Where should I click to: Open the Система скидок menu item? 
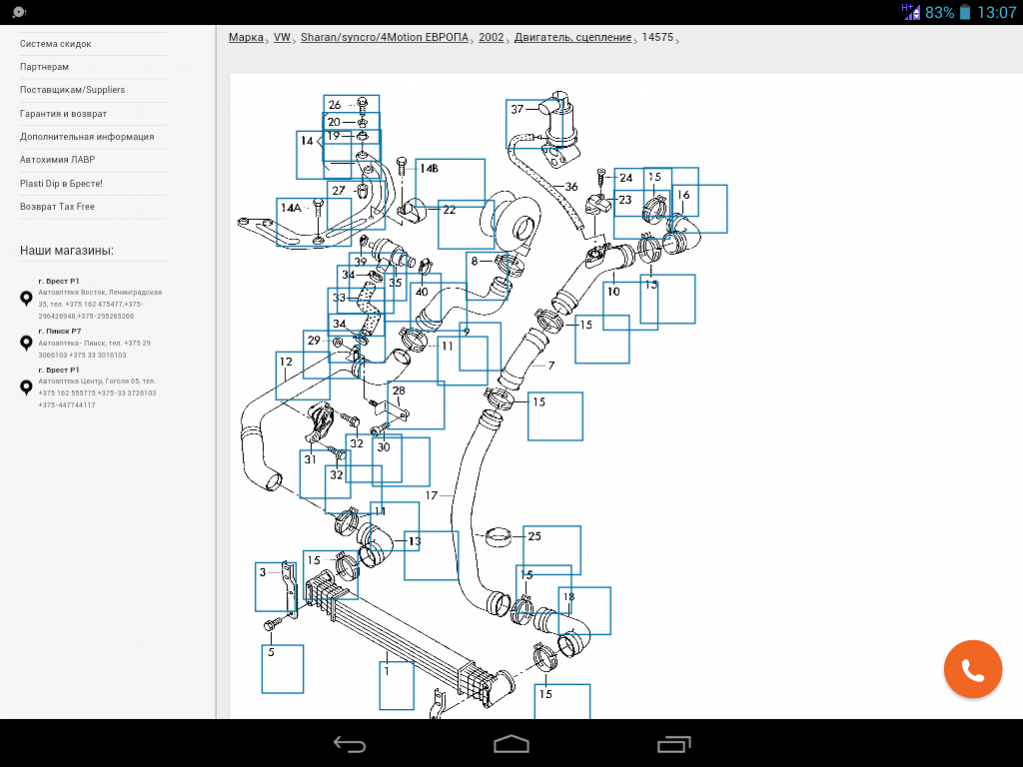56,44
